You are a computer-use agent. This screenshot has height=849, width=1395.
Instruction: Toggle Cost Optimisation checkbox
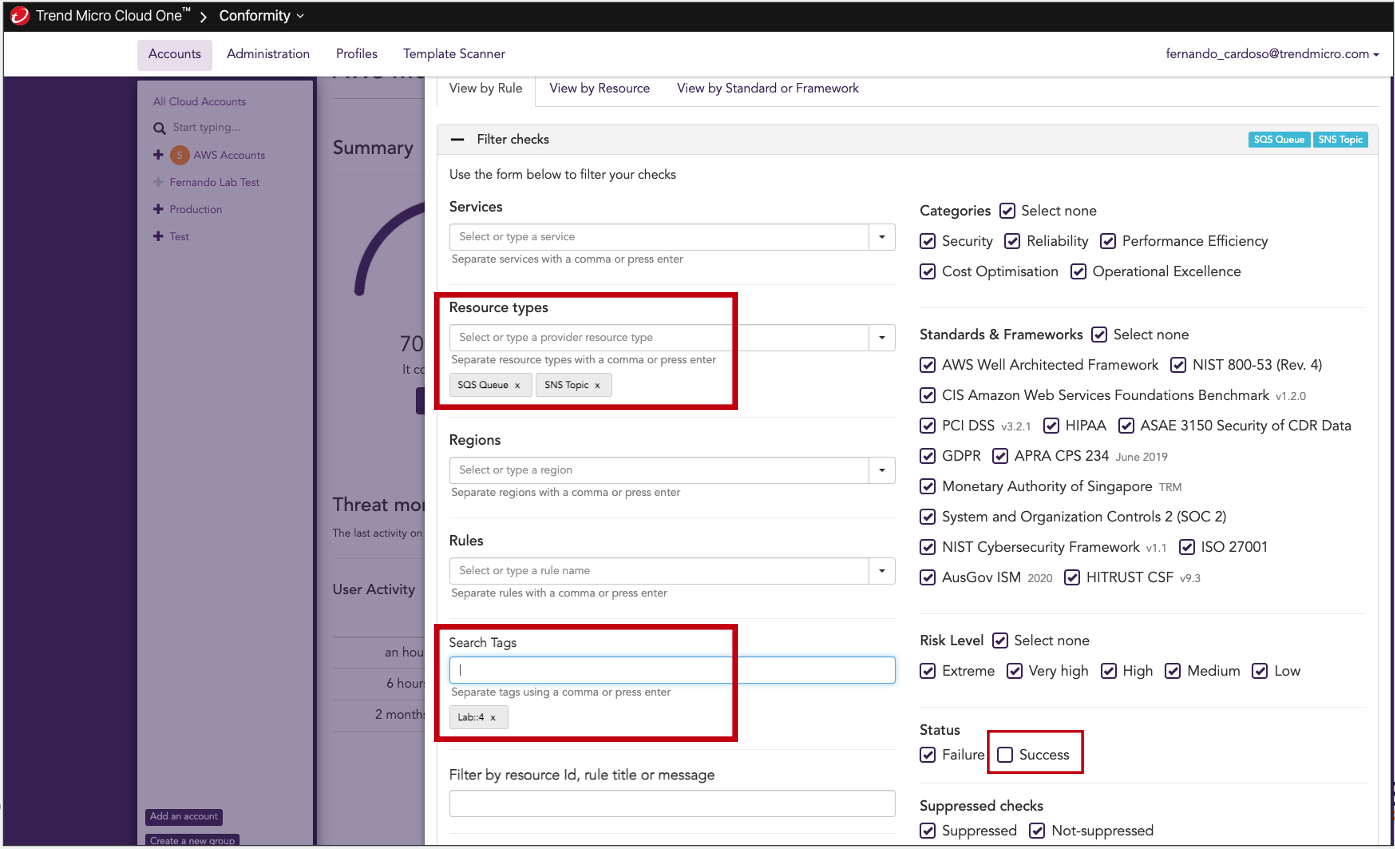[x=928, y=271]
